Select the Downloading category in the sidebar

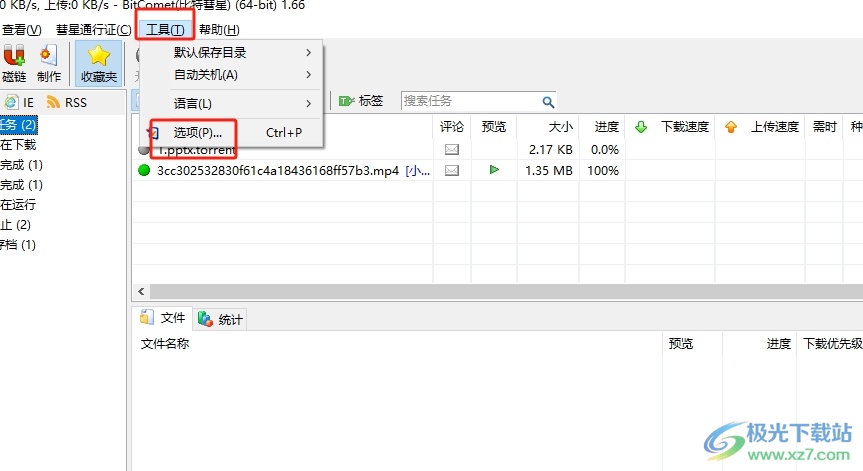(18, 145)
